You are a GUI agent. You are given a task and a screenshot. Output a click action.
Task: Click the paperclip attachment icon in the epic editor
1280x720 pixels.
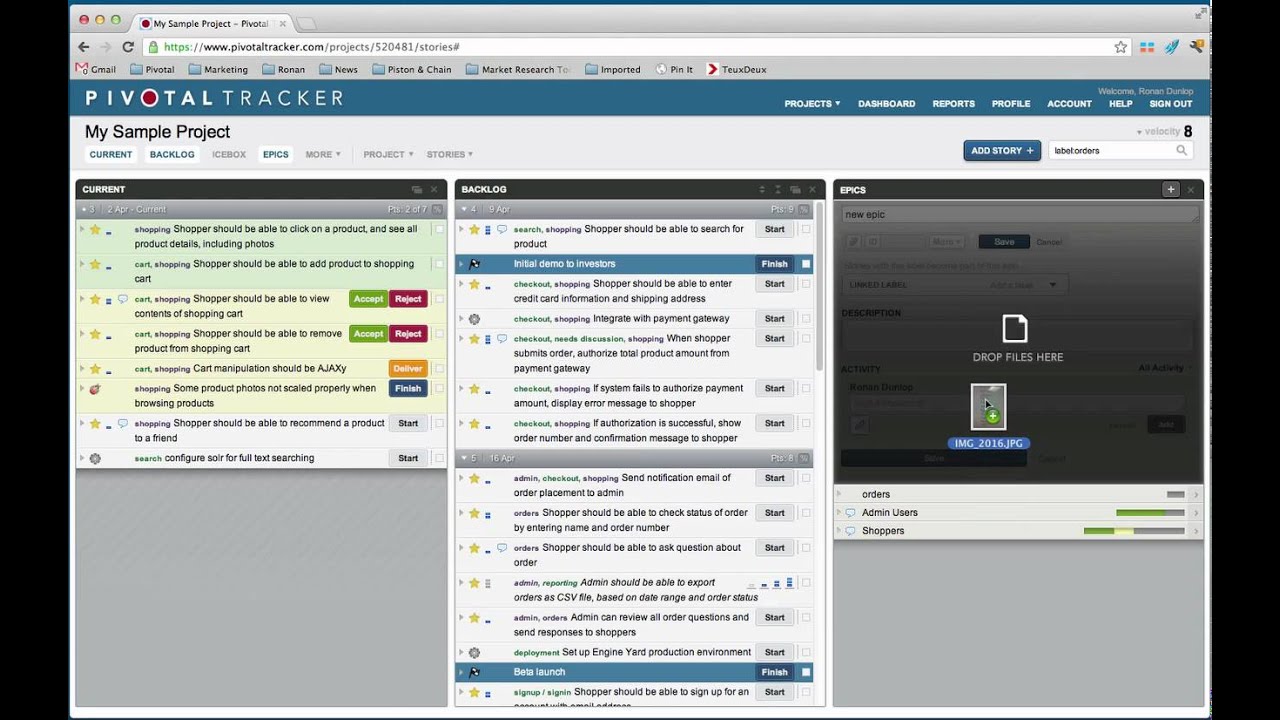tap(852, 241)
